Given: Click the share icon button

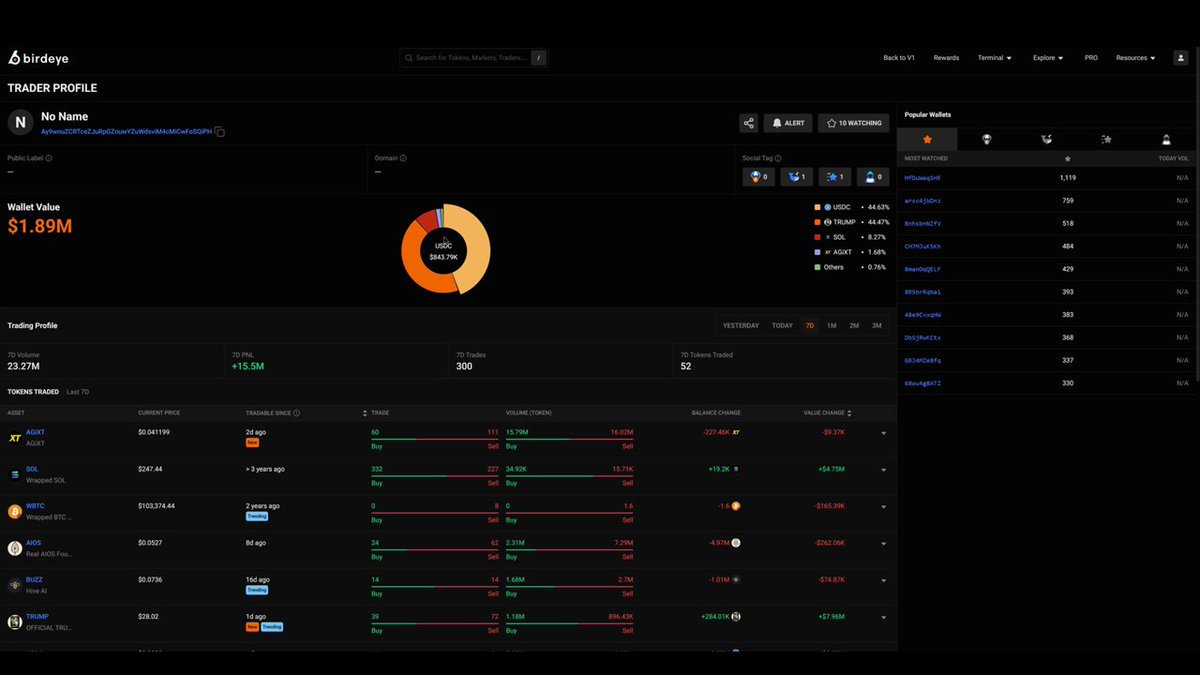Looking at the screenshot, I should pyautogui.click(x=748, y=123).
